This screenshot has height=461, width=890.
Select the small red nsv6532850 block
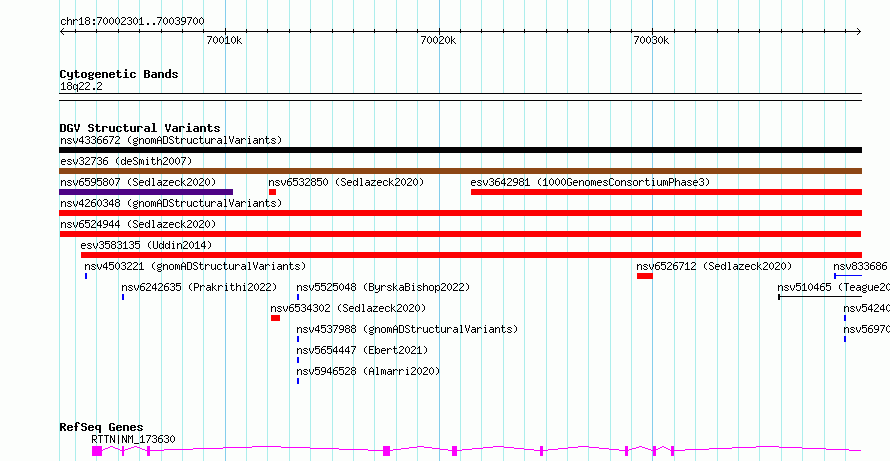pos(272,192)
